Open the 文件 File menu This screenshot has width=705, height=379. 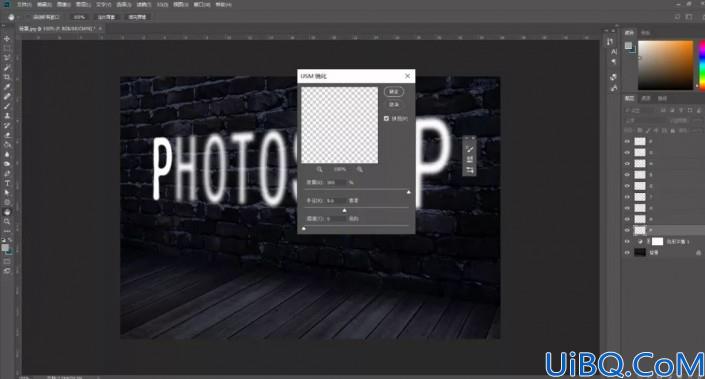[x=24, y=4]
